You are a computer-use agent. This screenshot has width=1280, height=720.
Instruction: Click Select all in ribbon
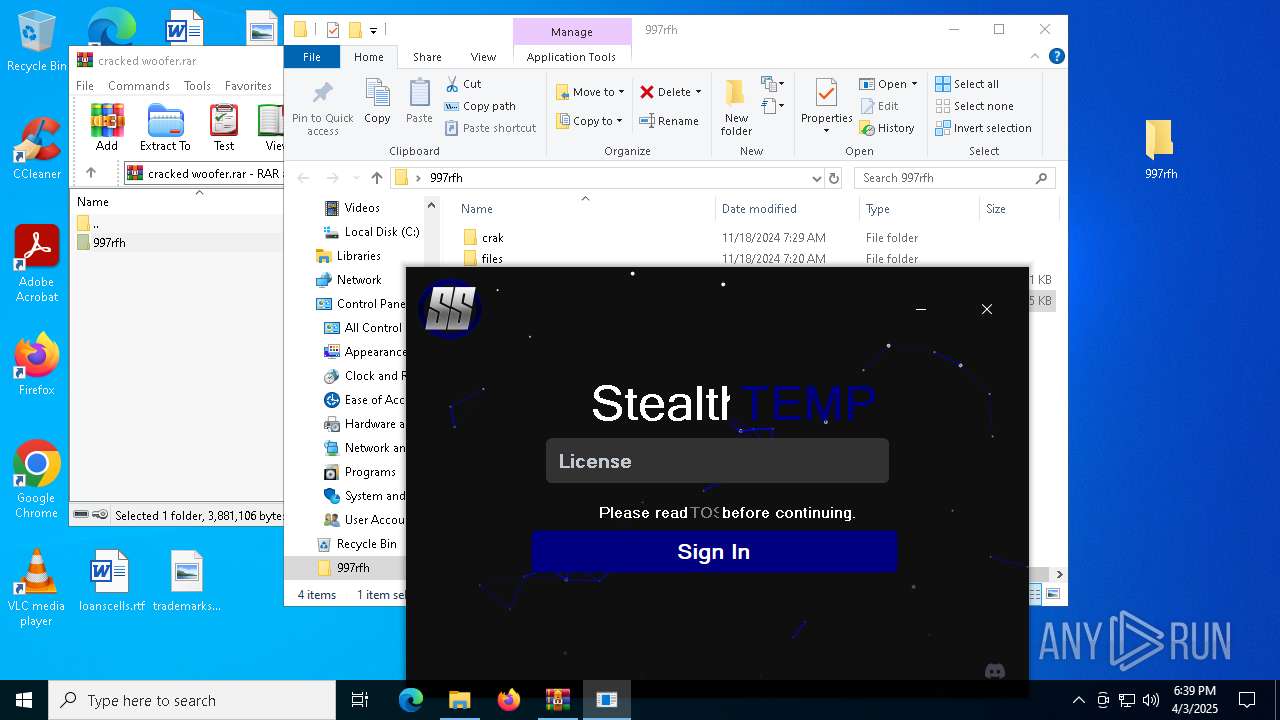[967, 84]
